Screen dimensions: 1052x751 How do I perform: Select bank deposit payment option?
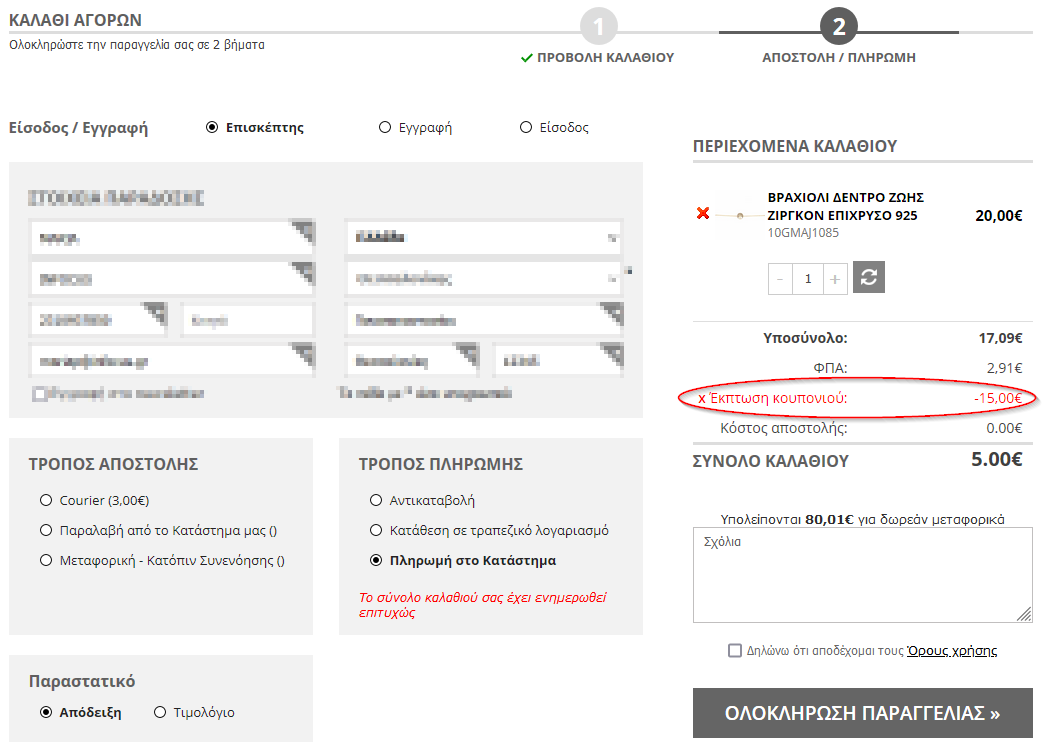click(376, 530)
